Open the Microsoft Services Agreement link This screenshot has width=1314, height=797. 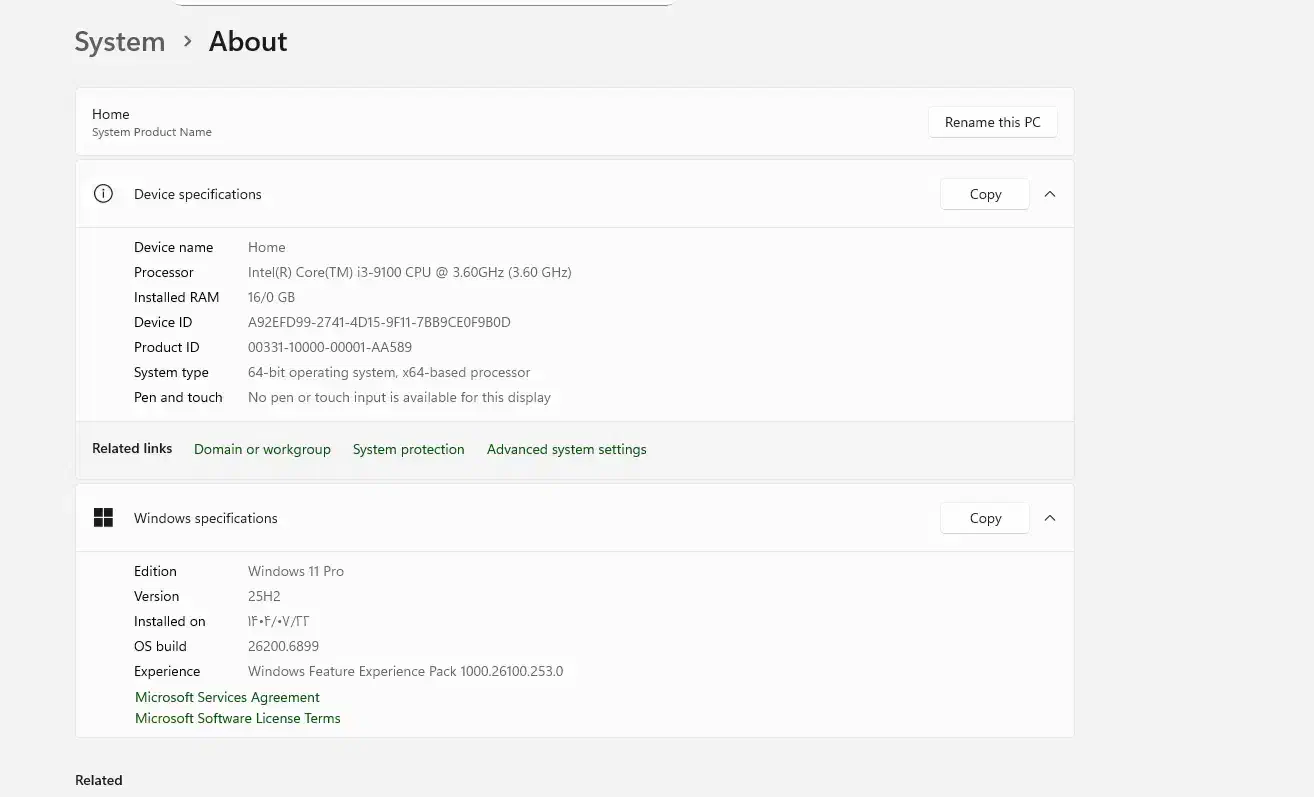(x=227, y=697)
